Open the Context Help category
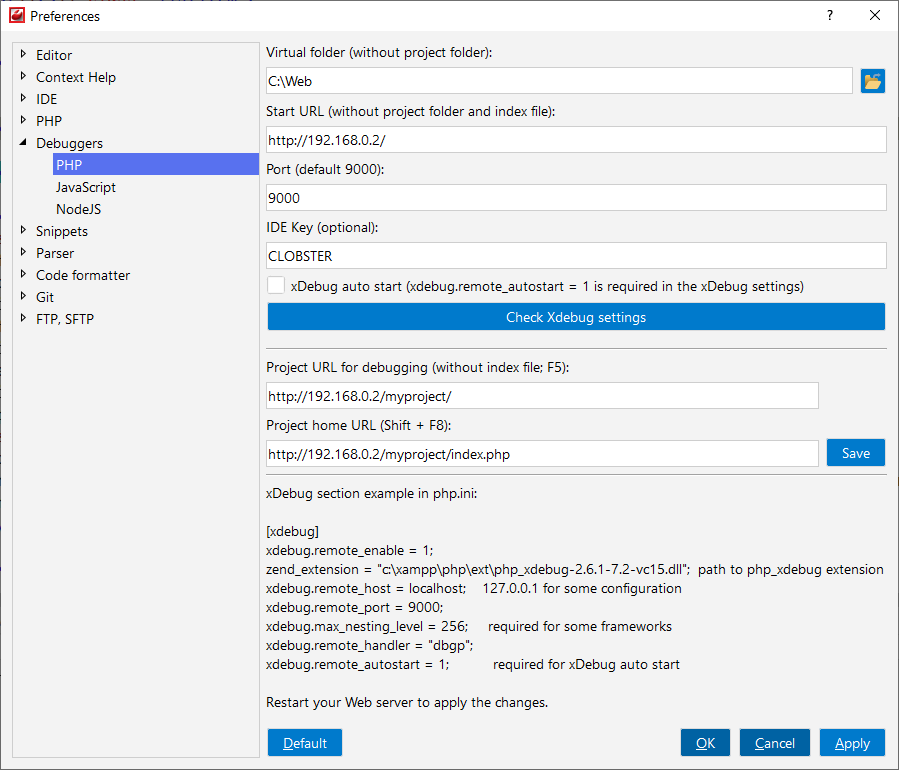The width and height of the screenshot is (899, 770). (x=76, y=77)
